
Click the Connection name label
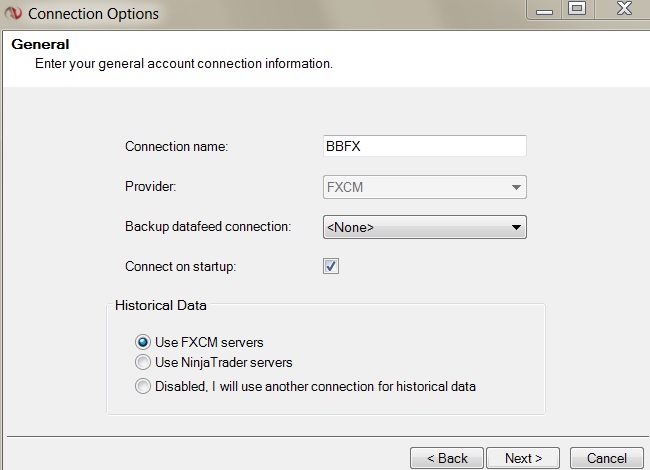(x=177, y=146)
